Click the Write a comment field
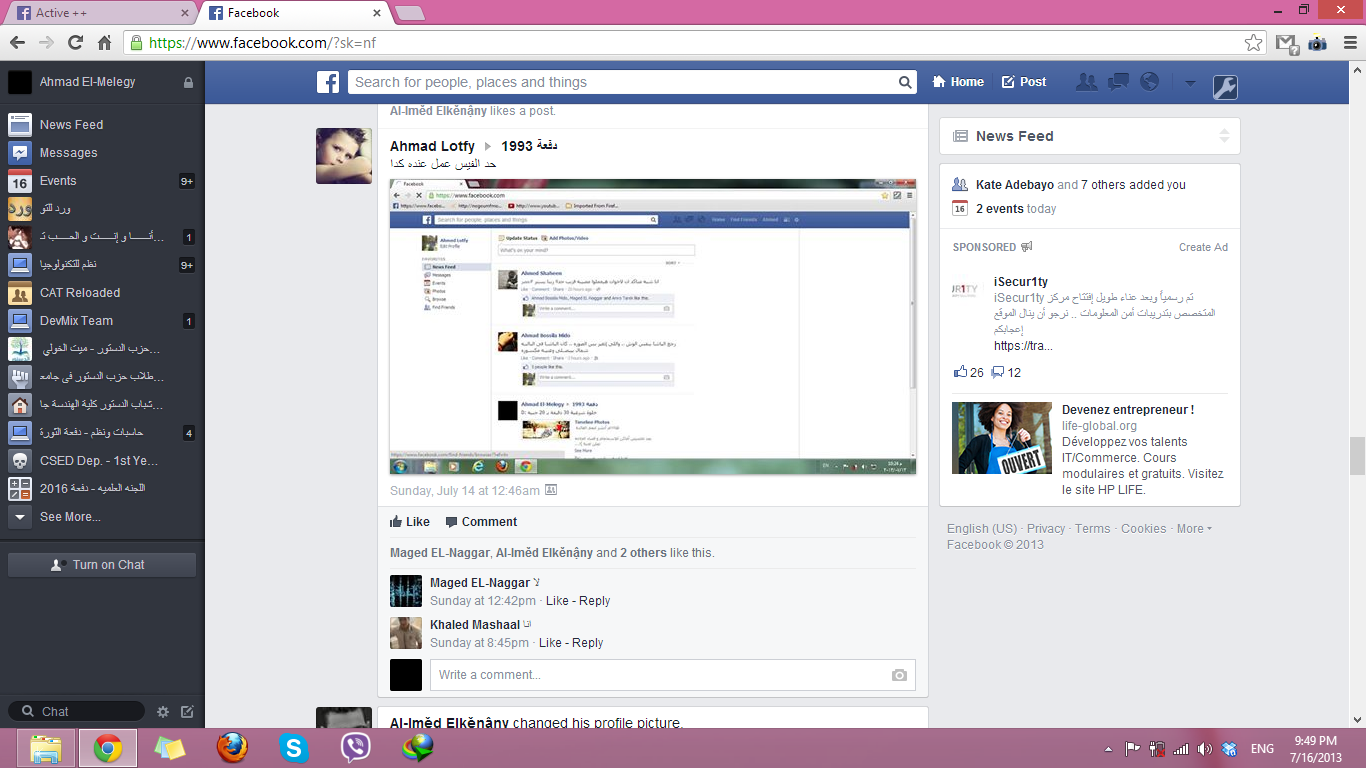Image resolution: width=1366 pixels, height=768 pixels. point(673,675)
